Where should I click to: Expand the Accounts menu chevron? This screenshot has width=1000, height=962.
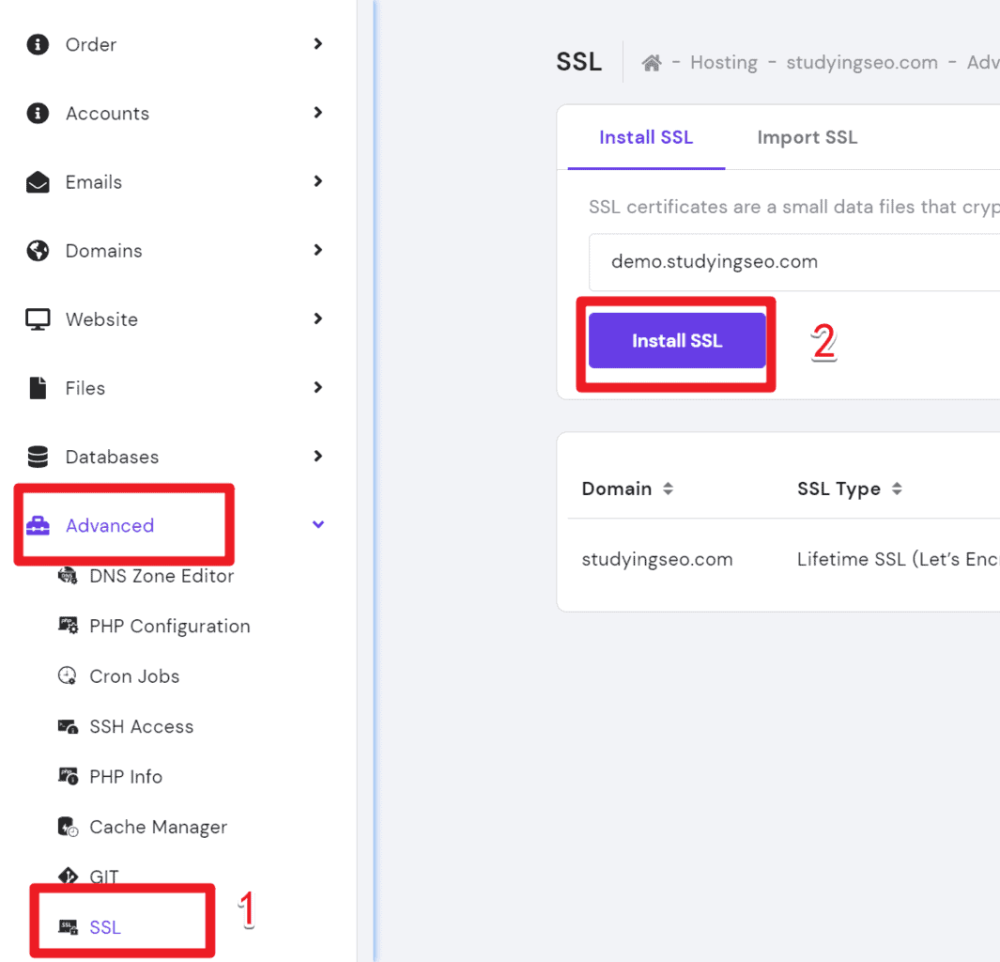[x=318, y=112]
